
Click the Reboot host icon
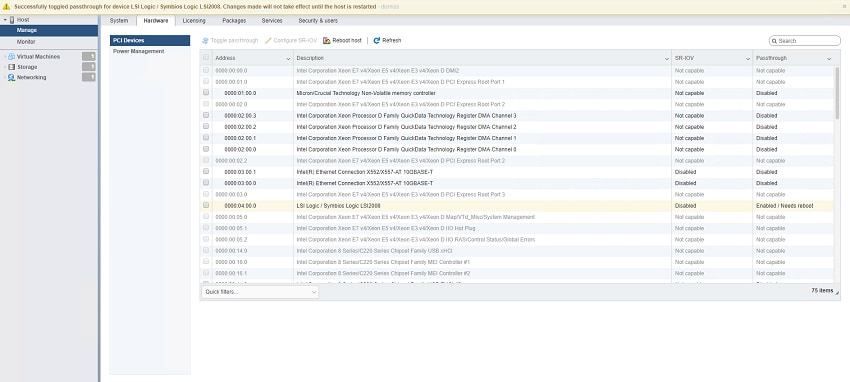pyautogui.click(x=327, y=41)
